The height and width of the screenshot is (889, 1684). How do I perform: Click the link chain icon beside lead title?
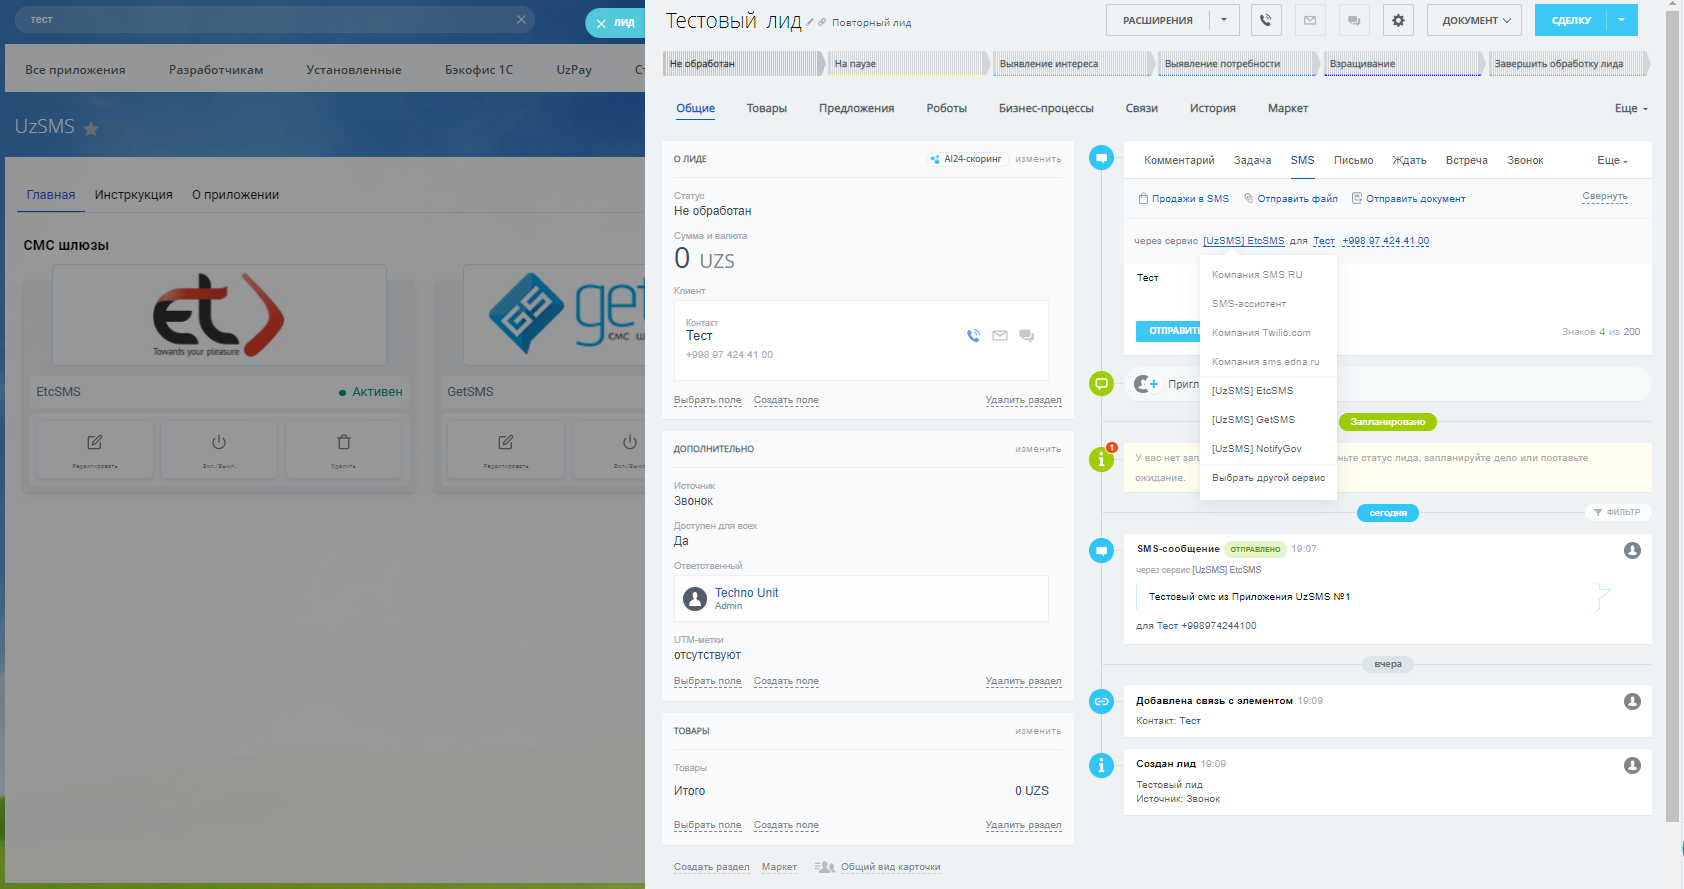click(822, 22)
